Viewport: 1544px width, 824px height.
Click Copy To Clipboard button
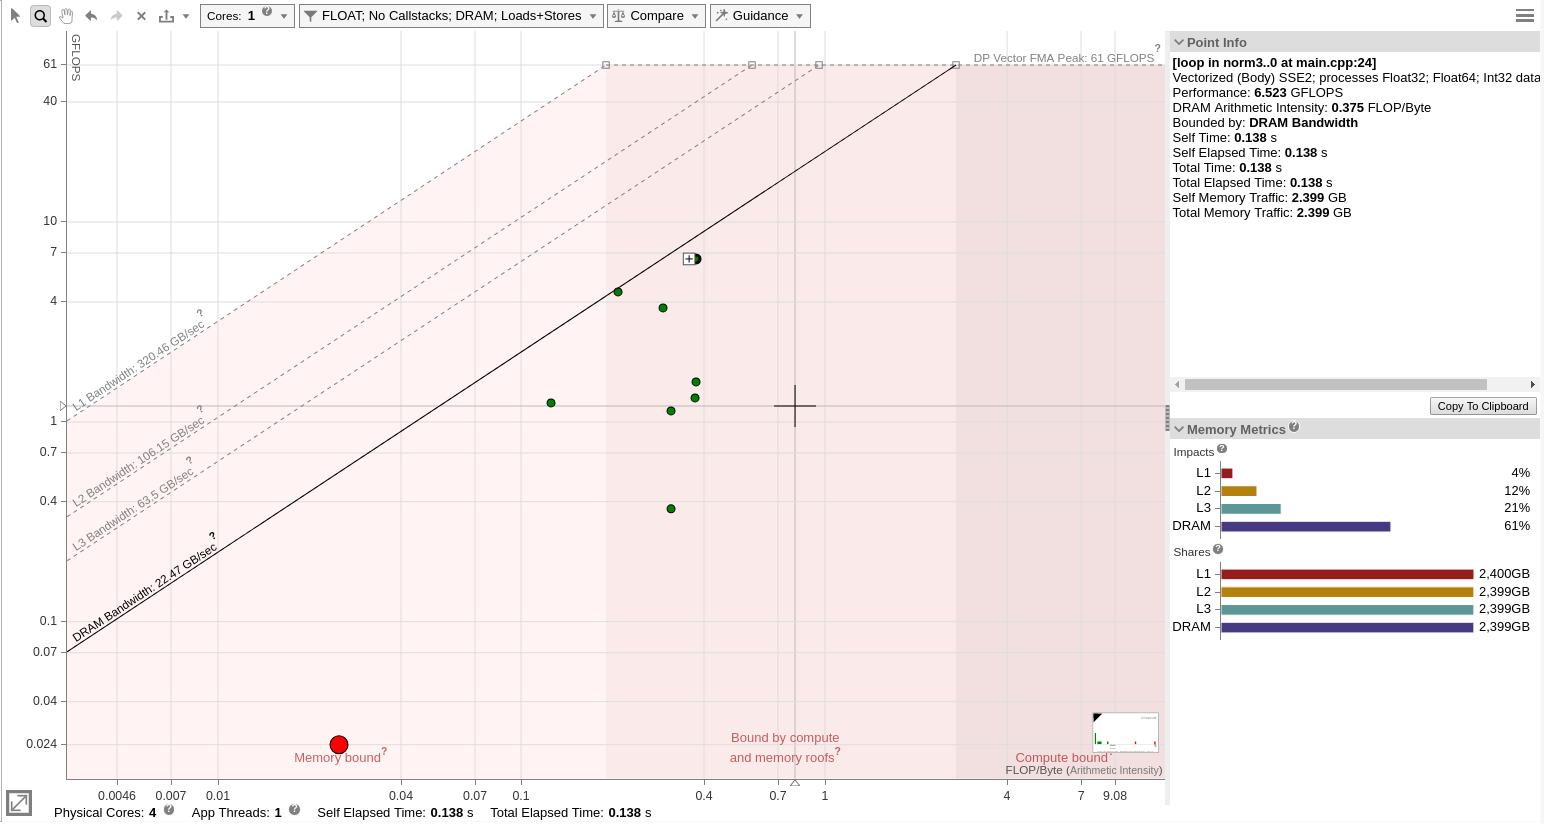tap(1483, 406)
